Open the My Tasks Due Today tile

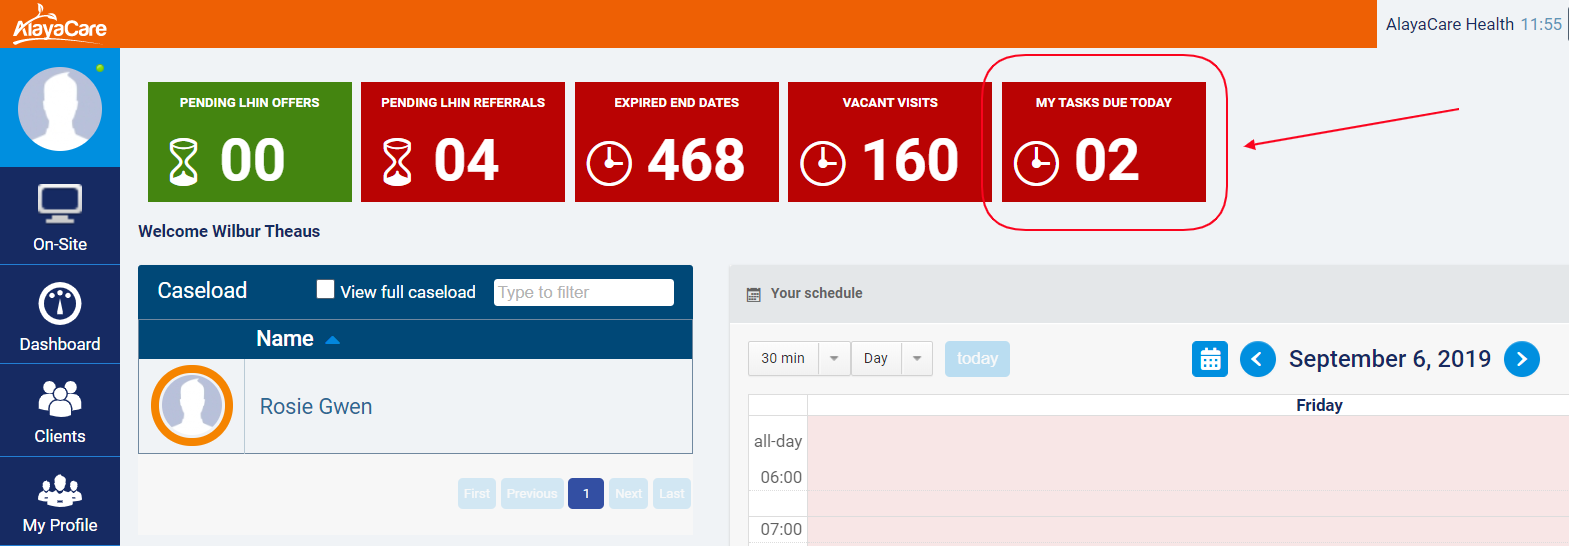coord(1103,142)
